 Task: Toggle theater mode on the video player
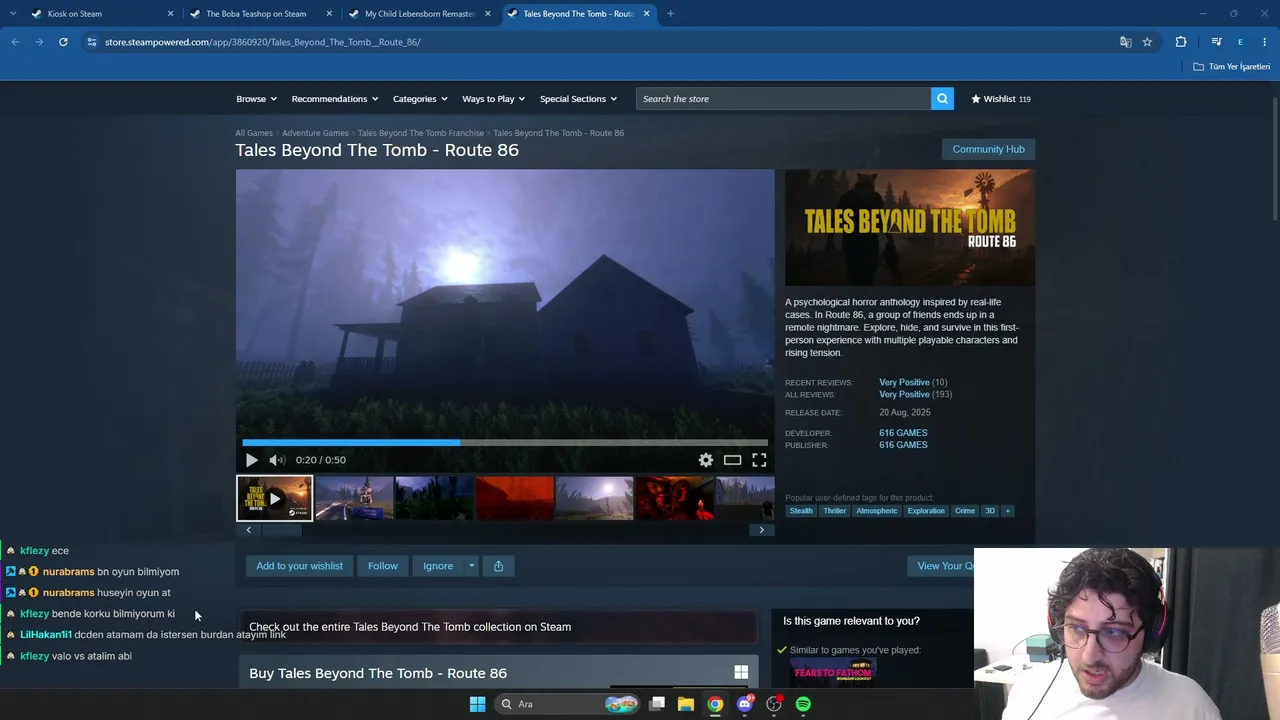[732, 460]
